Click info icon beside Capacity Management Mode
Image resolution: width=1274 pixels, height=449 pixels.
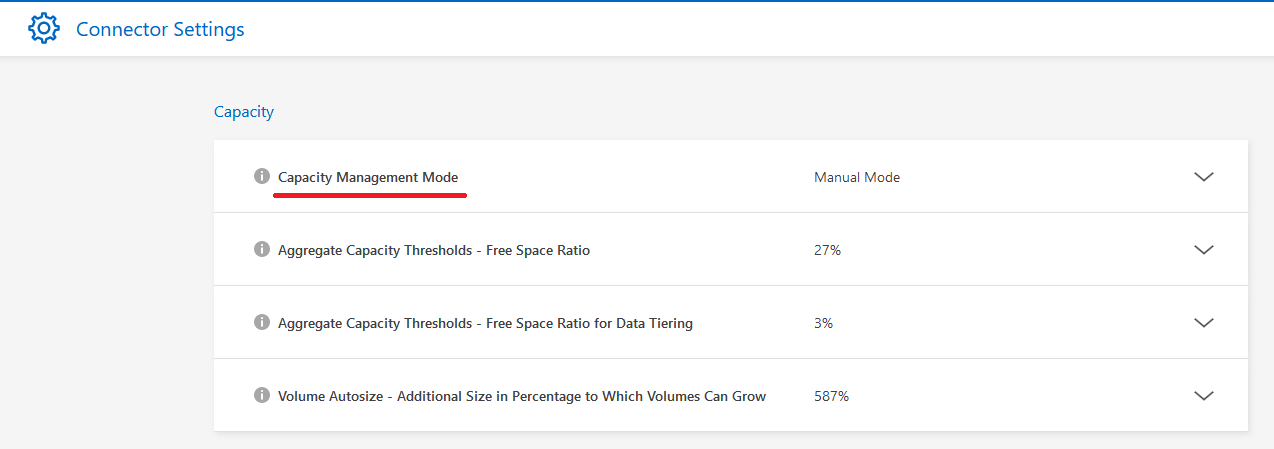262,177
